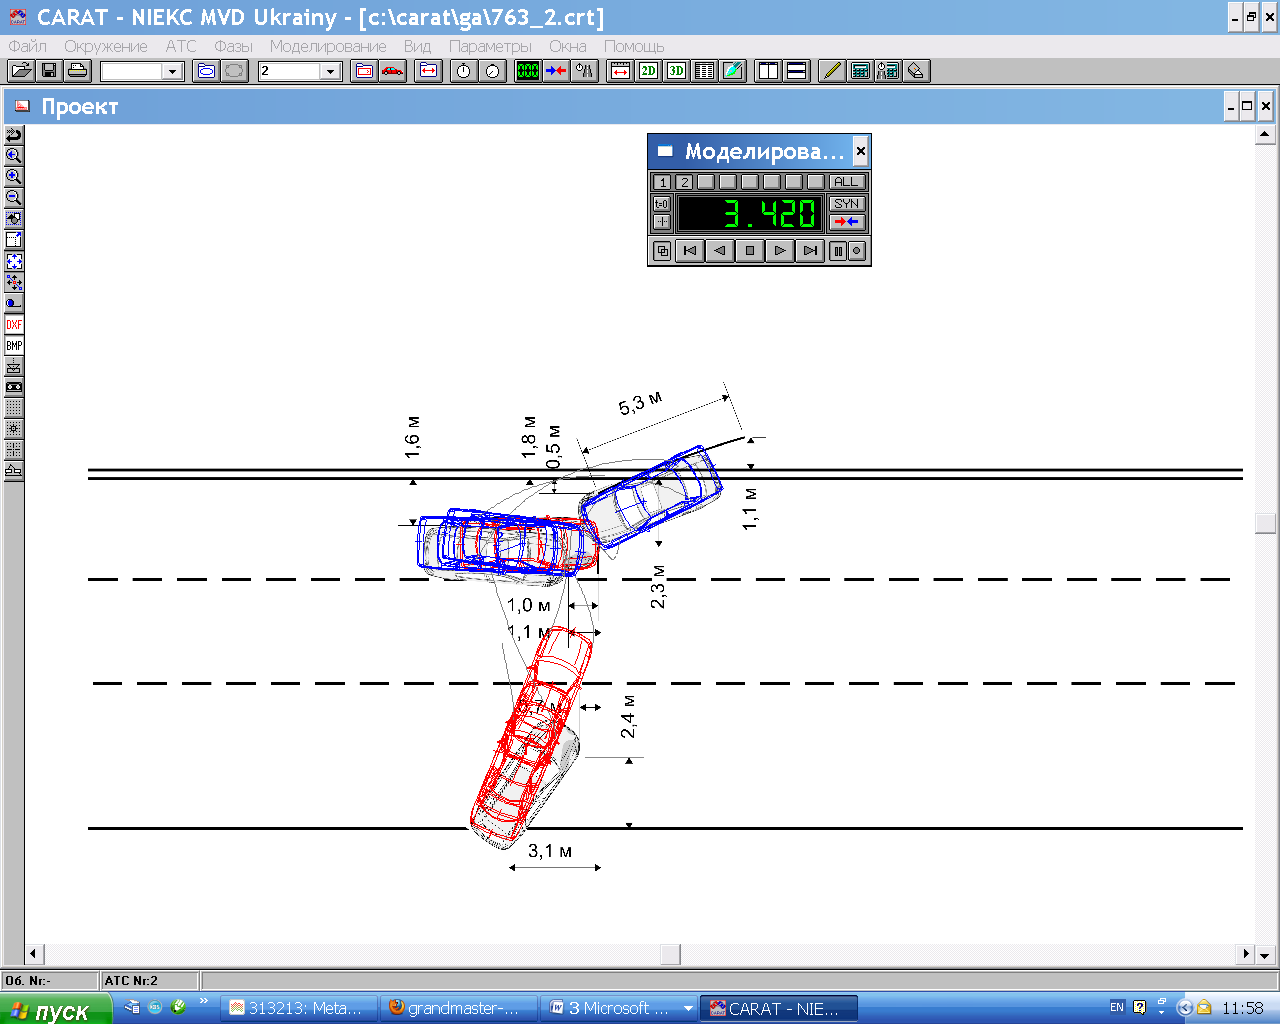The width and height of the screenshot is (1280, 1024).
Task: Click the scroll left arrow of horizontal scrollbar
Action: (x=33, y=954)
